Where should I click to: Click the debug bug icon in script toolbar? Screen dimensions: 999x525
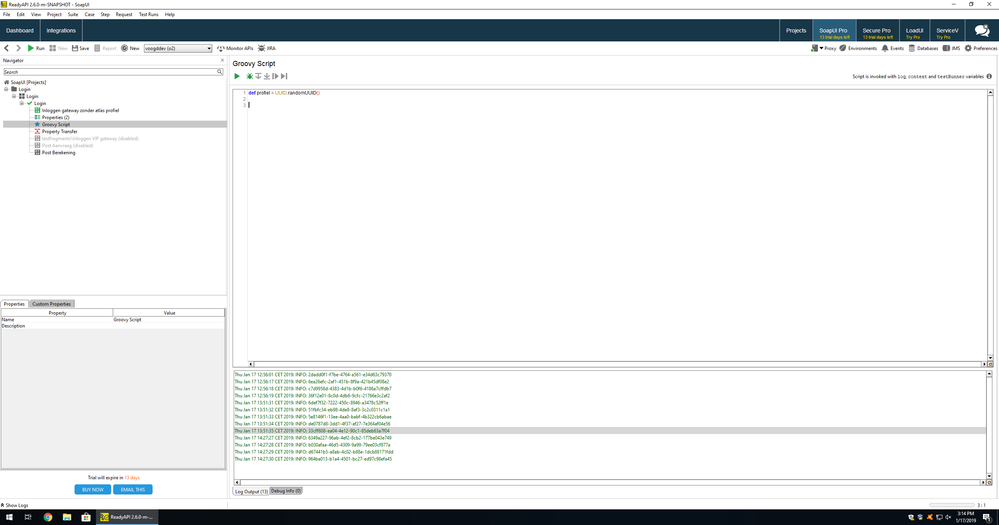[249, 76]
